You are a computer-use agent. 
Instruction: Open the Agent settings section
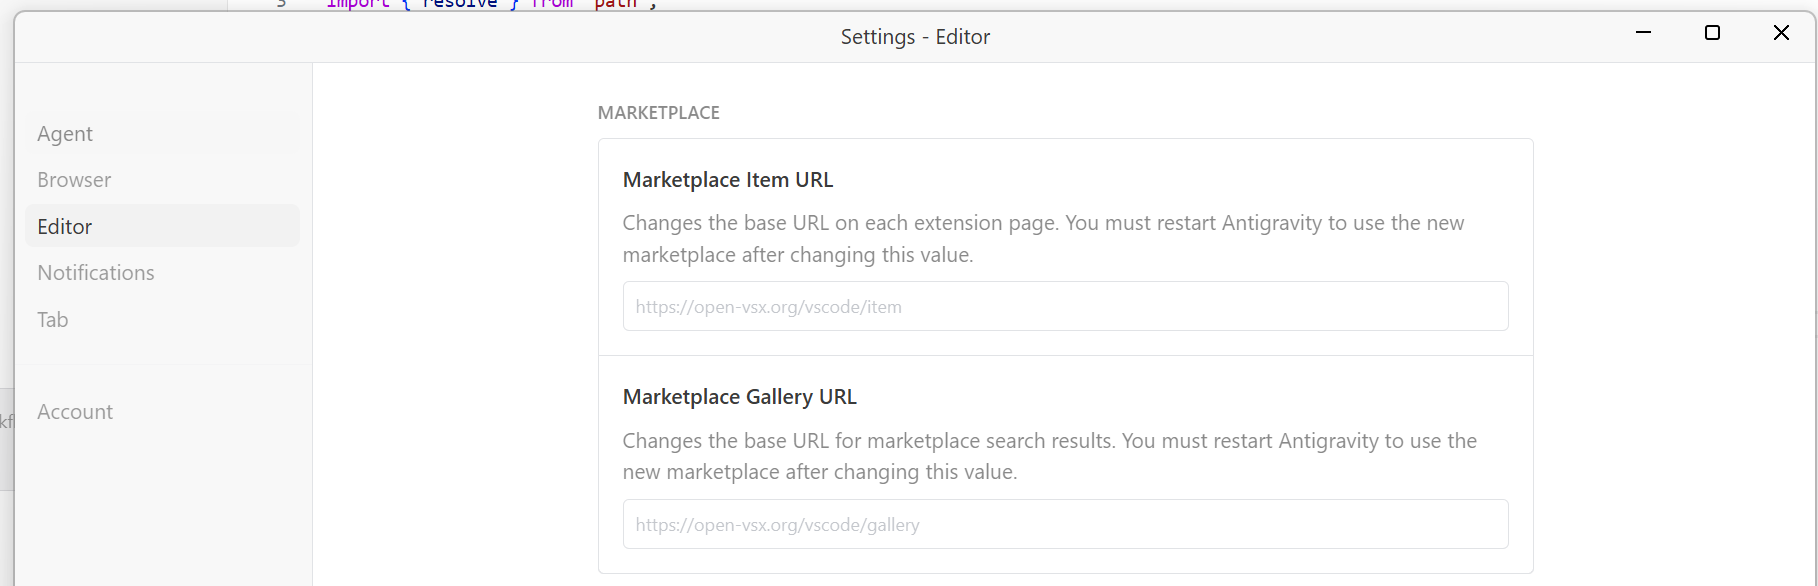point(65,134)
